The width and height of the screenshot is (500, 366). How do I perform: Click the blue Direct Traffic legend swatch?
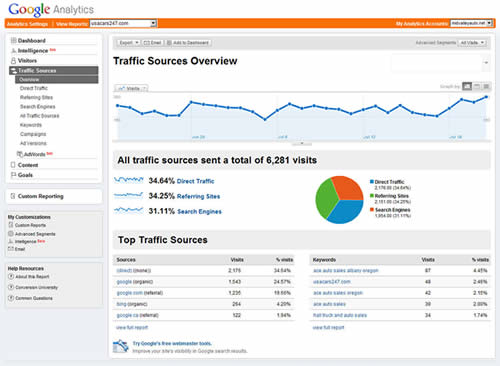[372, 182]
